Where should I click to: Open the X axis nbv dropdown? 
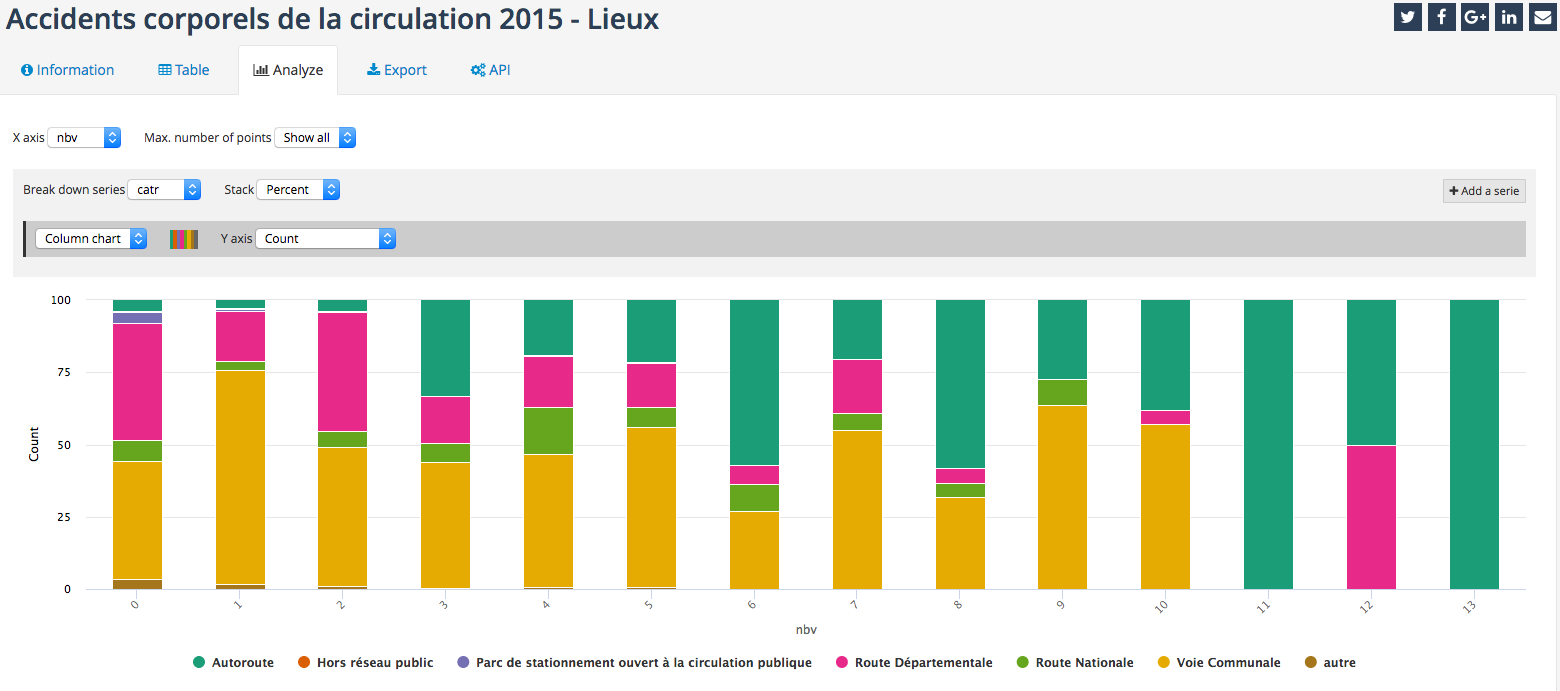pos(84,138)
